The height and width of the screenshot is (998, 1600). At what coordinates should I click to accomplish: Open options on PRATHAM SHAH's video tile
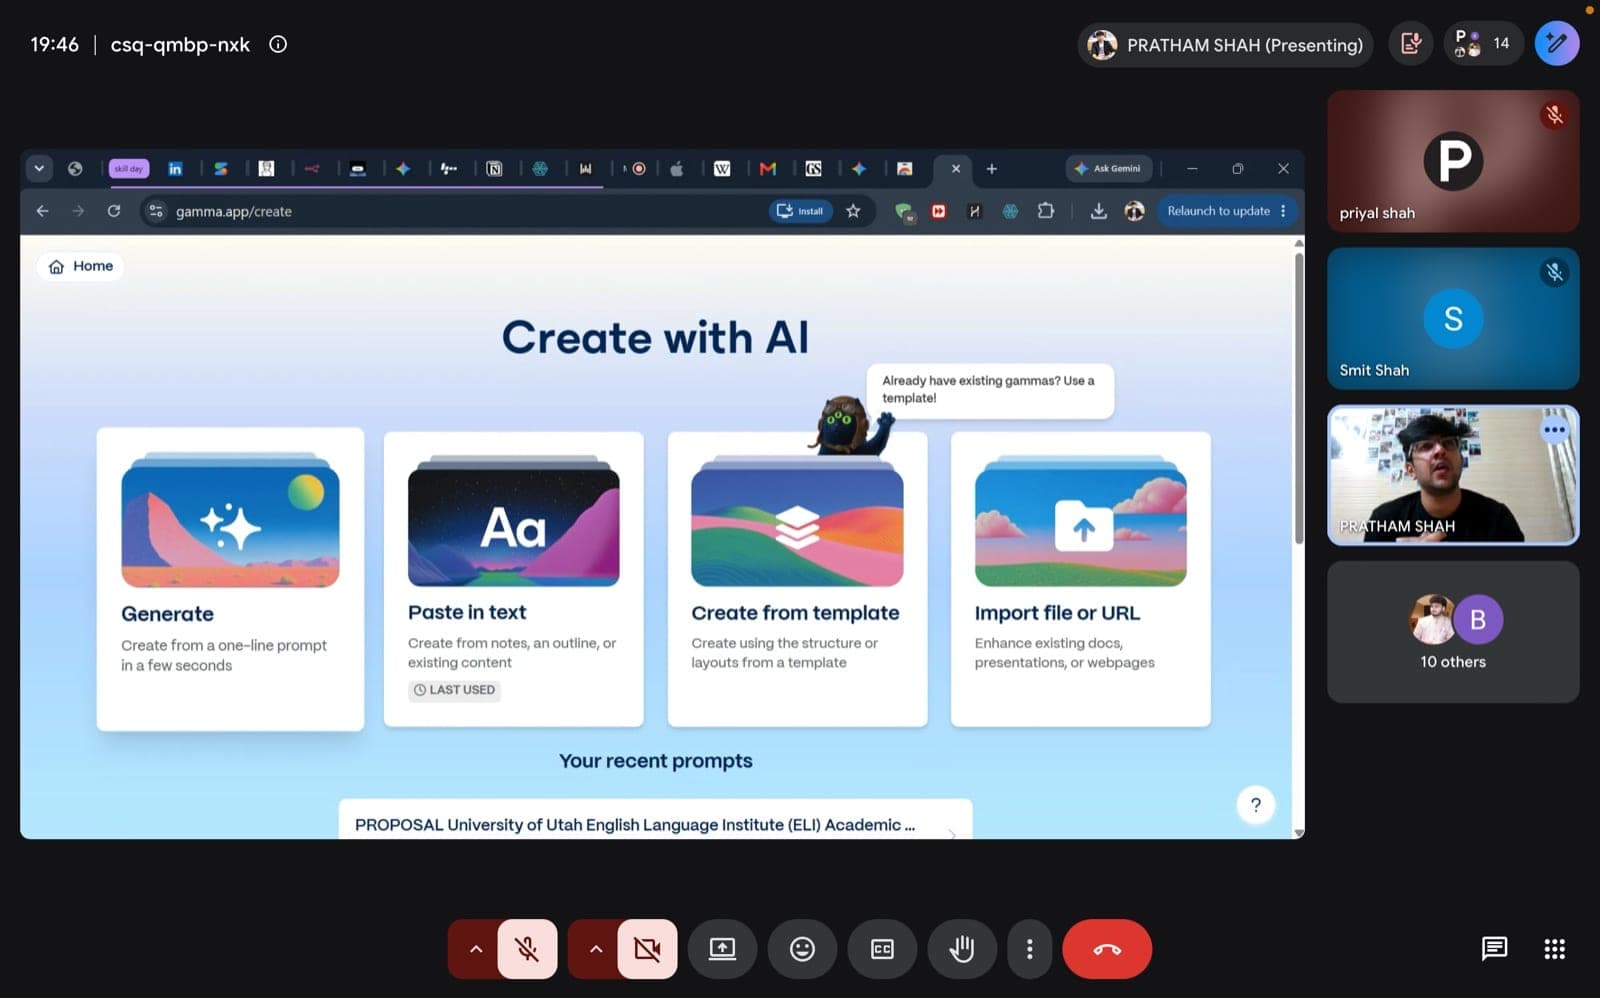[1554, 430]
